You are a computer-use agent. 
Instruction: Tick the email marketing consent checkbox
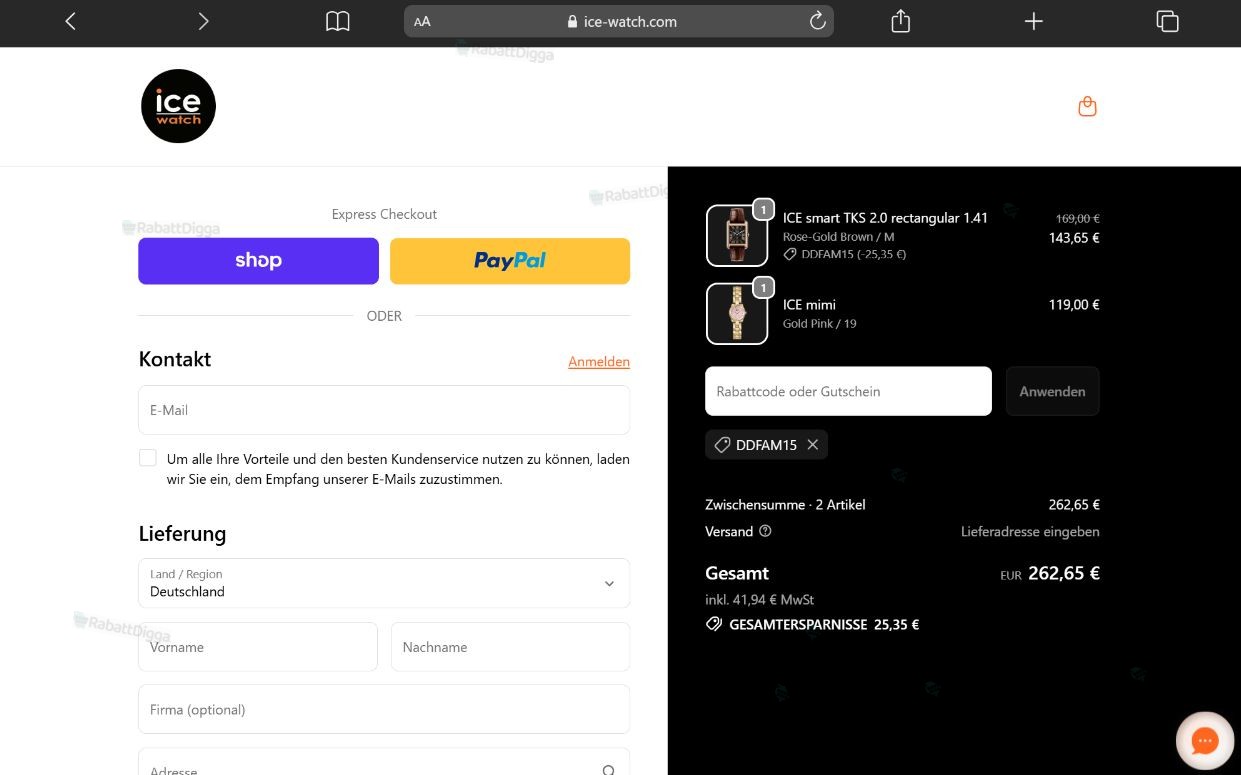coord(148,458)
